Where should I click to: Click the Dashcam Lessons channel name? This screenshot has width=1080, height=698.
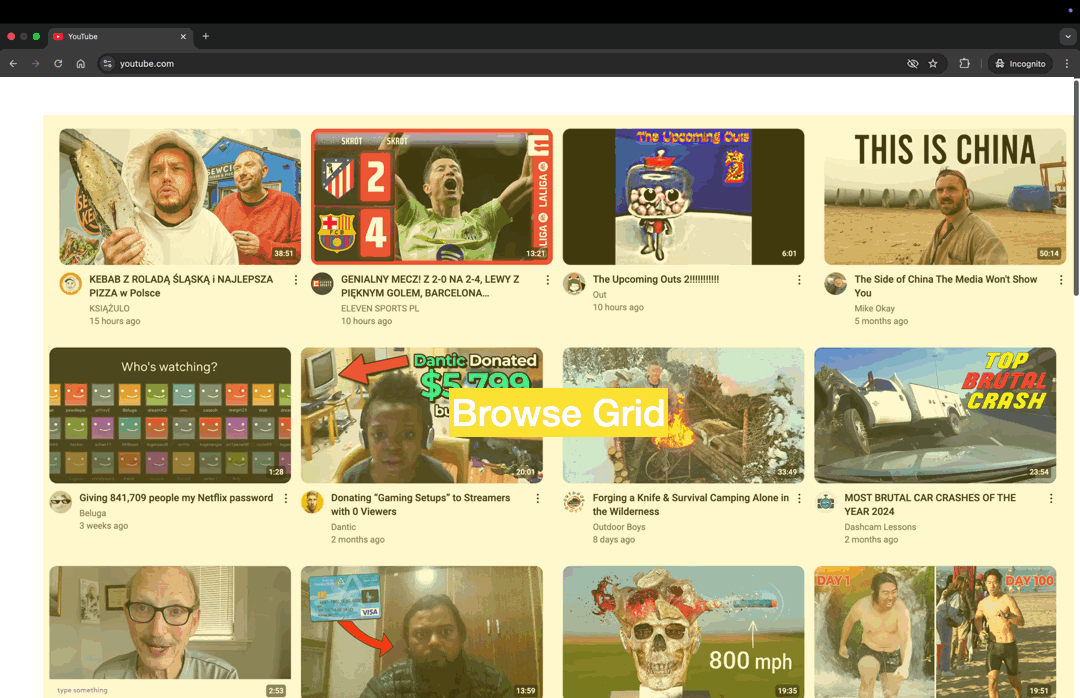point(880,526)
